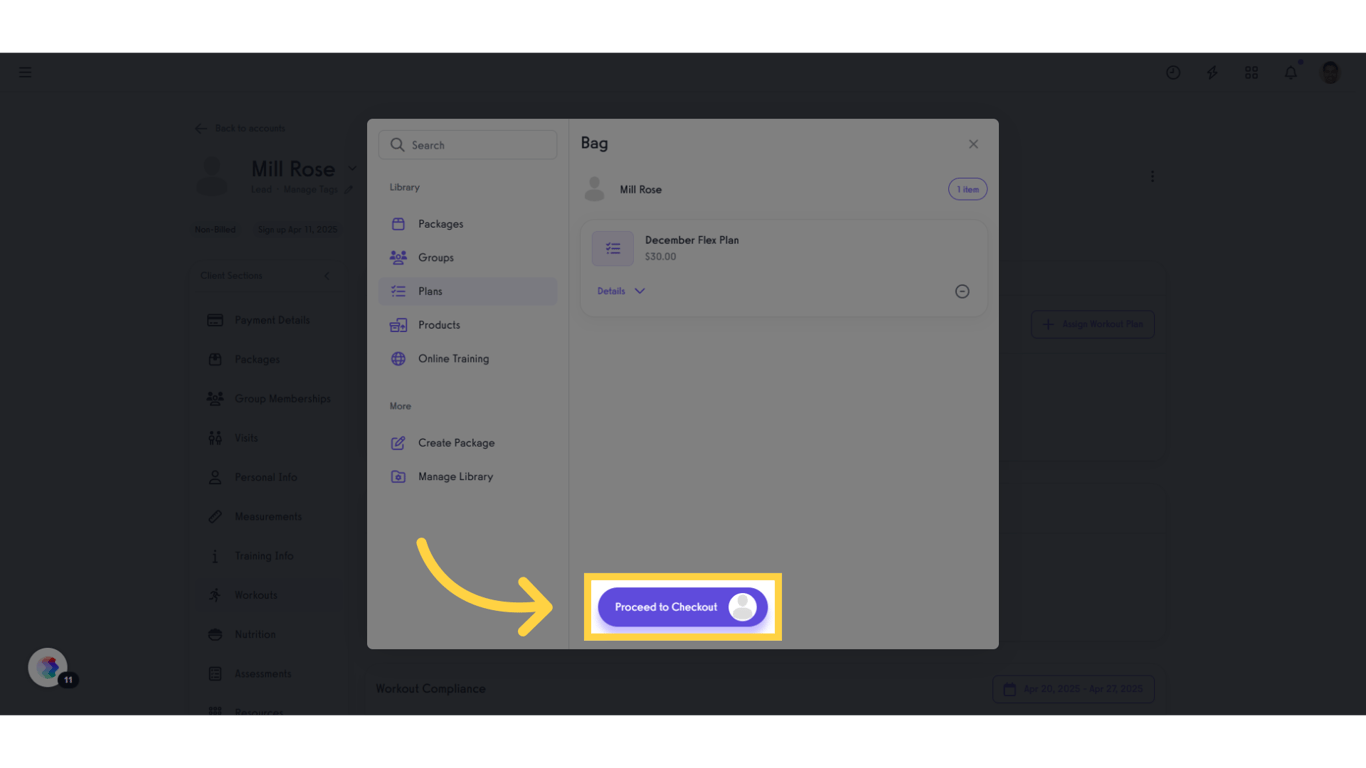
Task: Open the apps grid icon in top bar
Action: [x=1251, y=73]
